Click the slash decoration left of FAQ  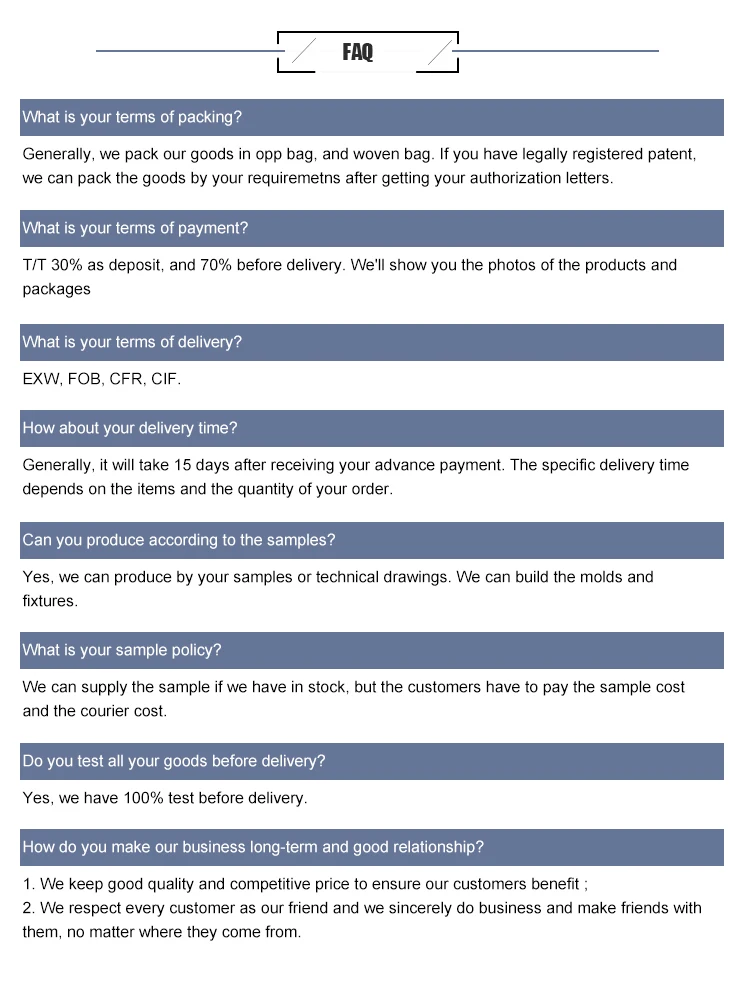coord(304,52)
